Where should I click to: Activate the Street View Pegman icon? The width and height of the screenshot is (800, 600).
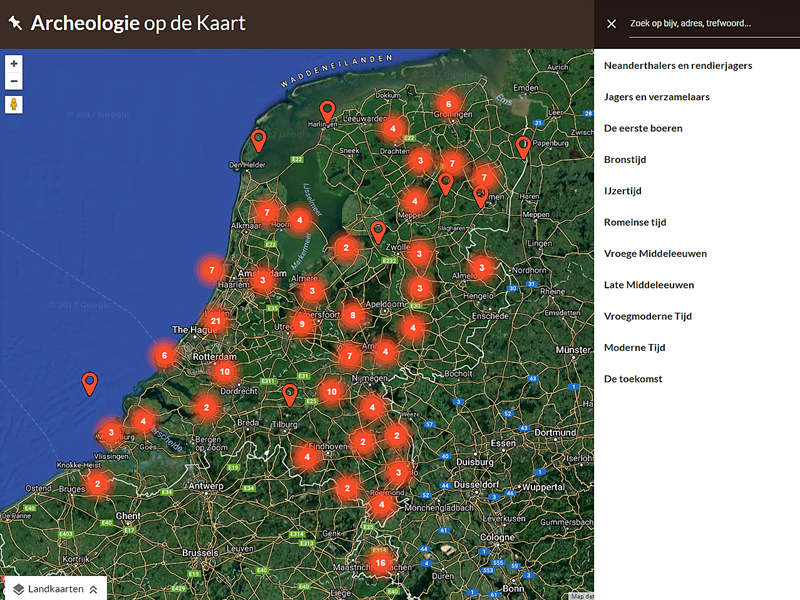[12, 104]
